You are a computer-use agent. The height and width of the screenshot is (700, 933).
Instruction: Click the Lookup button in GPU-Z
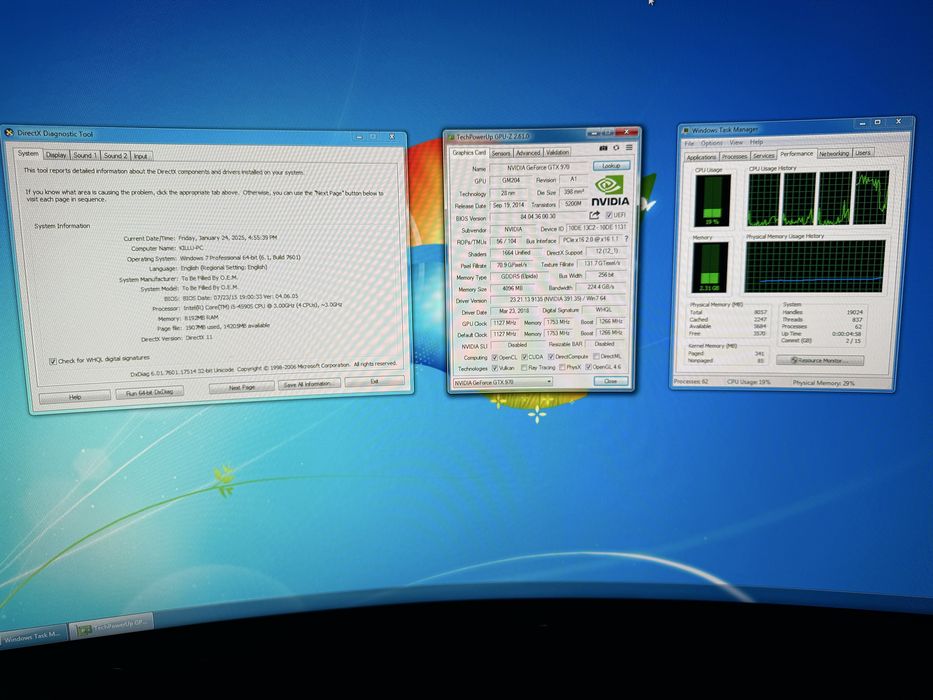[611, 165]
